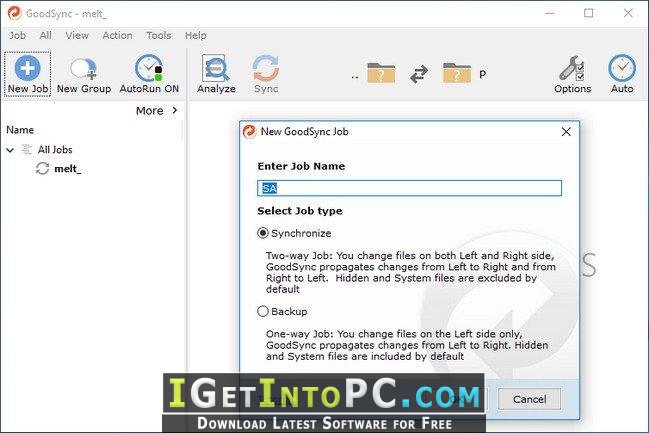The width and height of the screenshot is (649, 433).
Task: Click the Analyze magnifier icon
Action: [216, 69]
